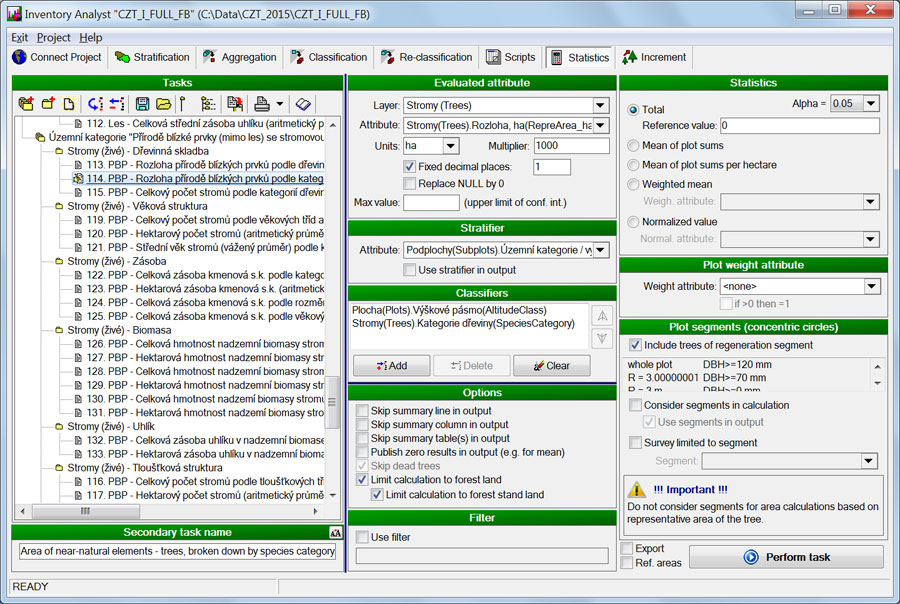The image size is (900, 604).
Task: Enable the Use filter checkbox
Action: [362, 537]
